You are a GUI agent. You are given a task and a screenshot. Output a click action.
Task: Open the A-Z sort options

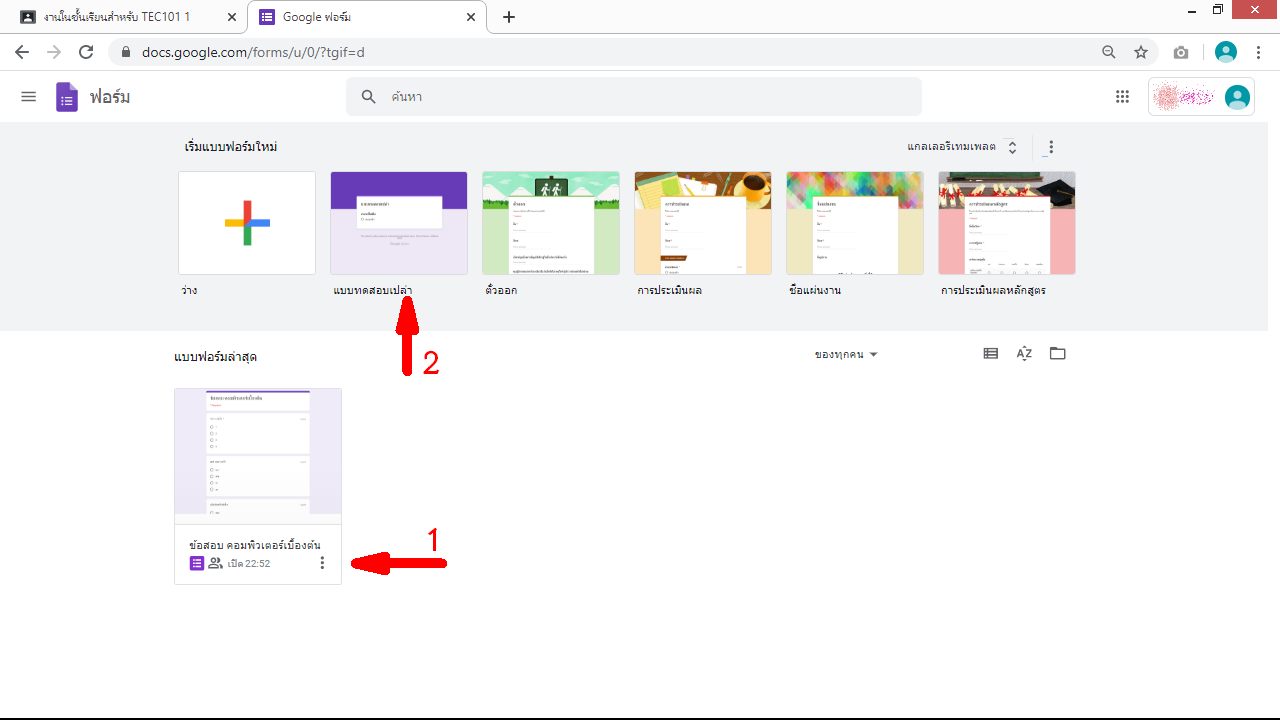(1024, 354)
